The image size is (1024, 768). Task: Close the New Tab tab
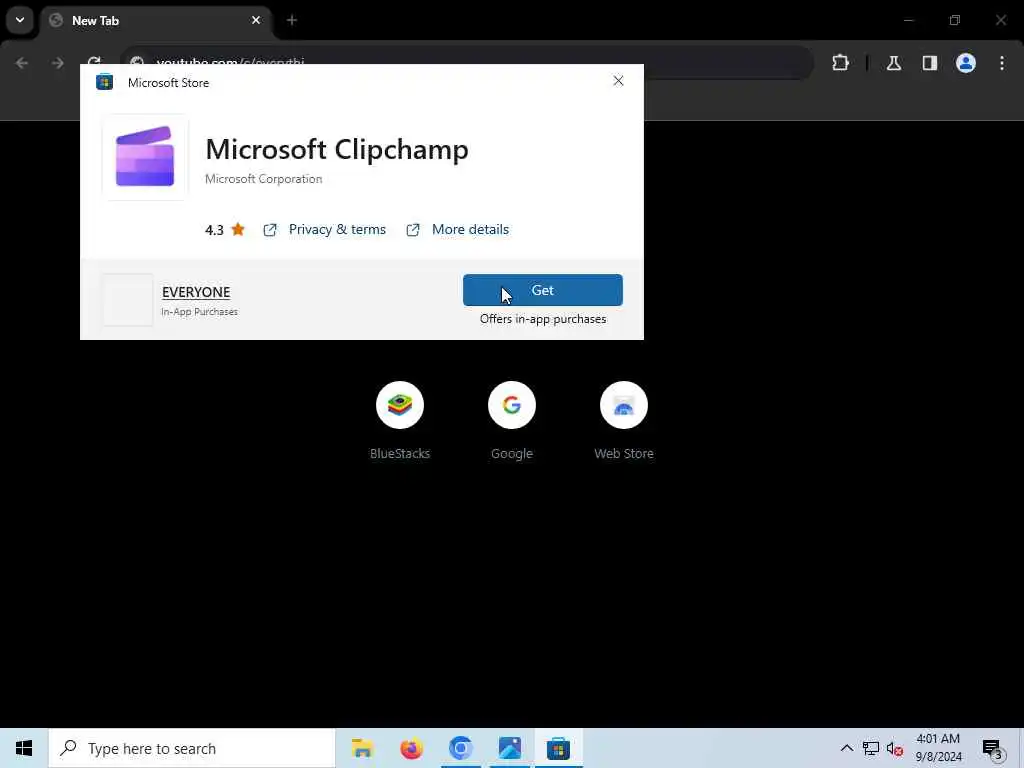point(256,20)
